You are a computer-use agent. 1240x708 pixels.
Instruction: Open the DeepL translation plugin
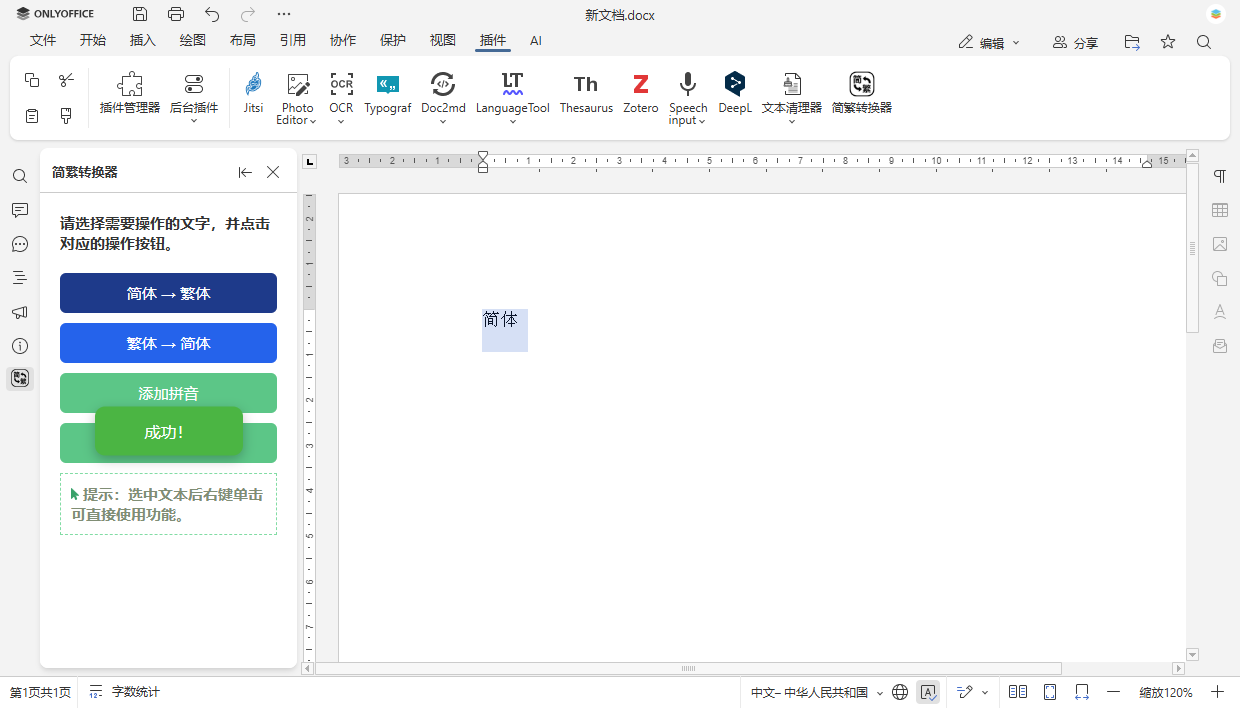[x=735, y=93]
